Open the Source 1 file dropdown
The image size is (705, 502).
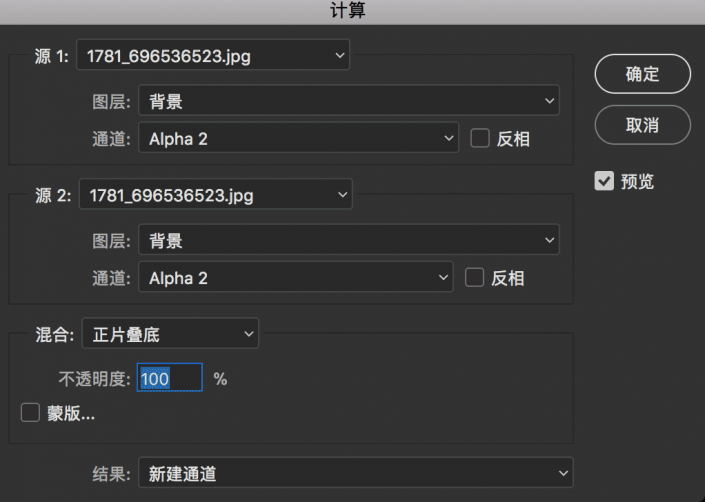(x=214, y=56)
